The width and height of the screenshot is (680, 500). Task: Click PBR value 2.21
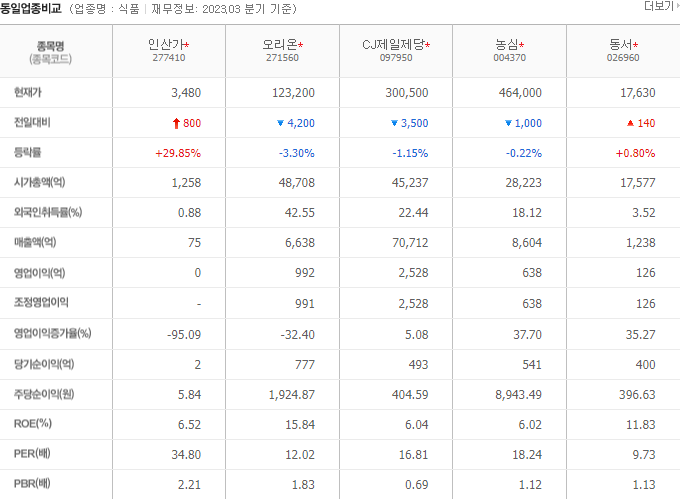pyautogui.click(x=190, y=485)
